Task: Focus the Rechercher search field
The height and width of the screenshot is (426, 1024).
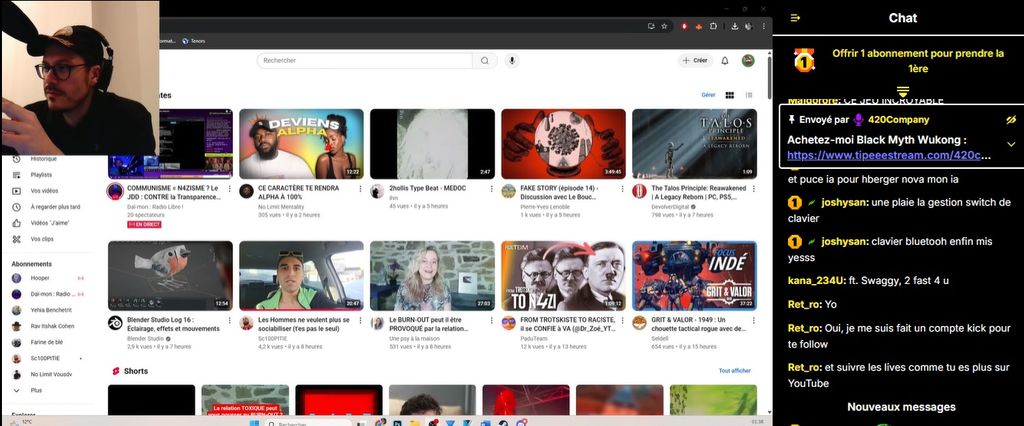Action: pyautogui.click(x=364, y=61)
